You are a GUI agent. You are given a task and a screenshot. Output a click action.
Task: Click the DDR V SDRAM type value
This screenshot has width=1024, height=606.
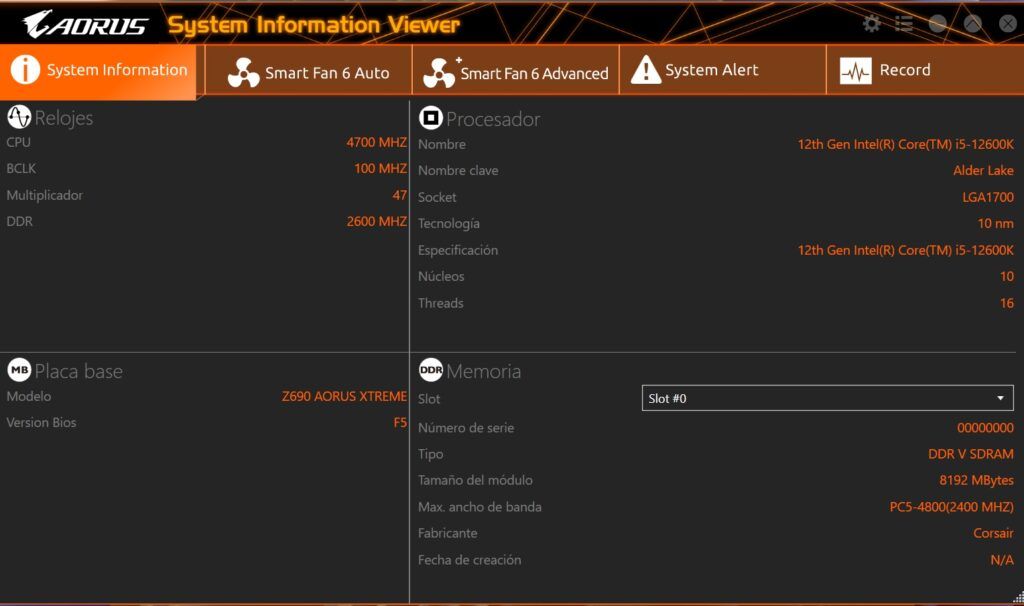point(970,454)
